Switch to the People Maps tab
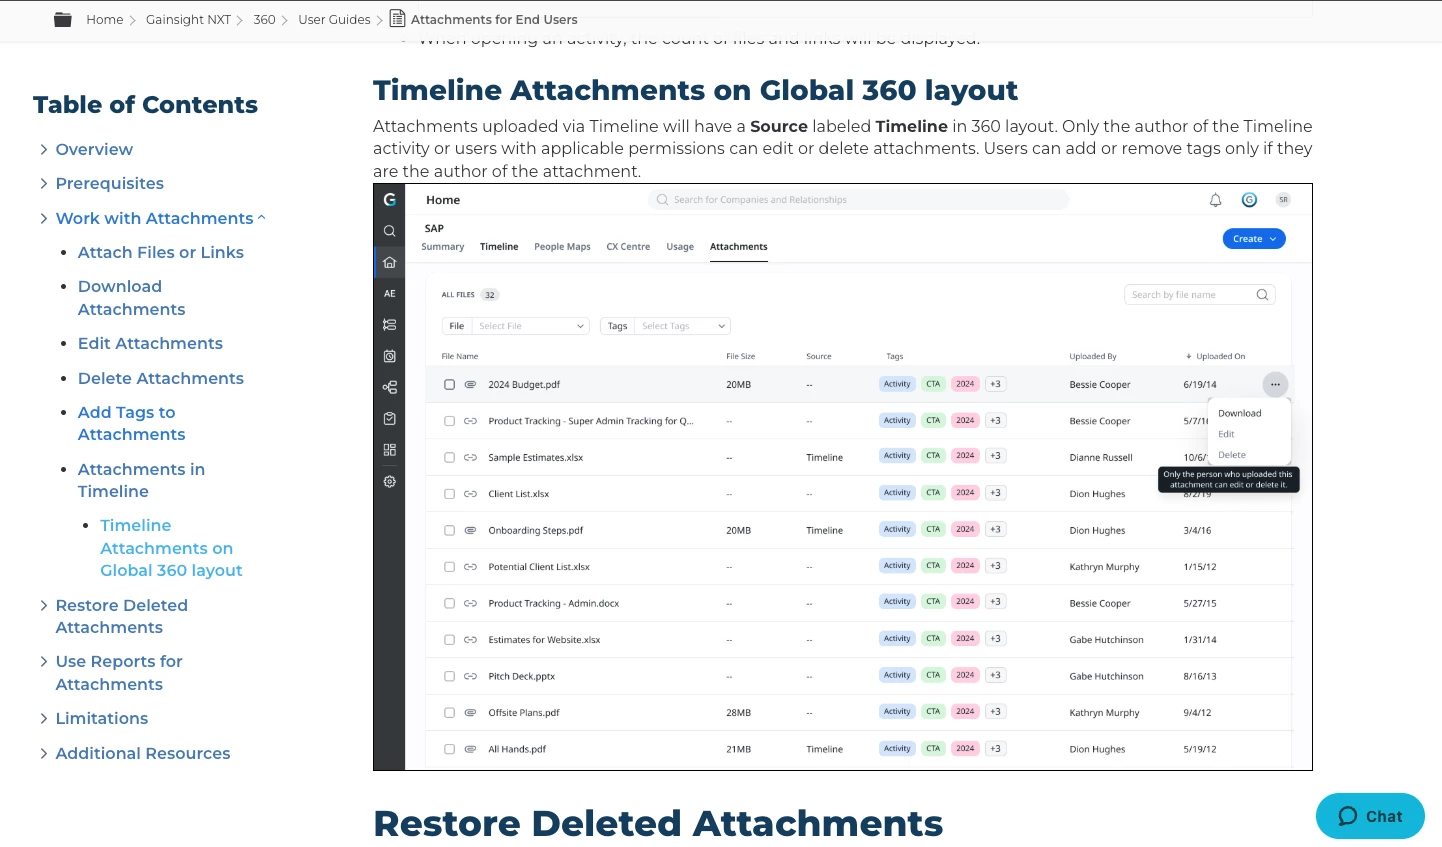The width and height of the screenshot is (1442, 847). [x=562, y=247]
